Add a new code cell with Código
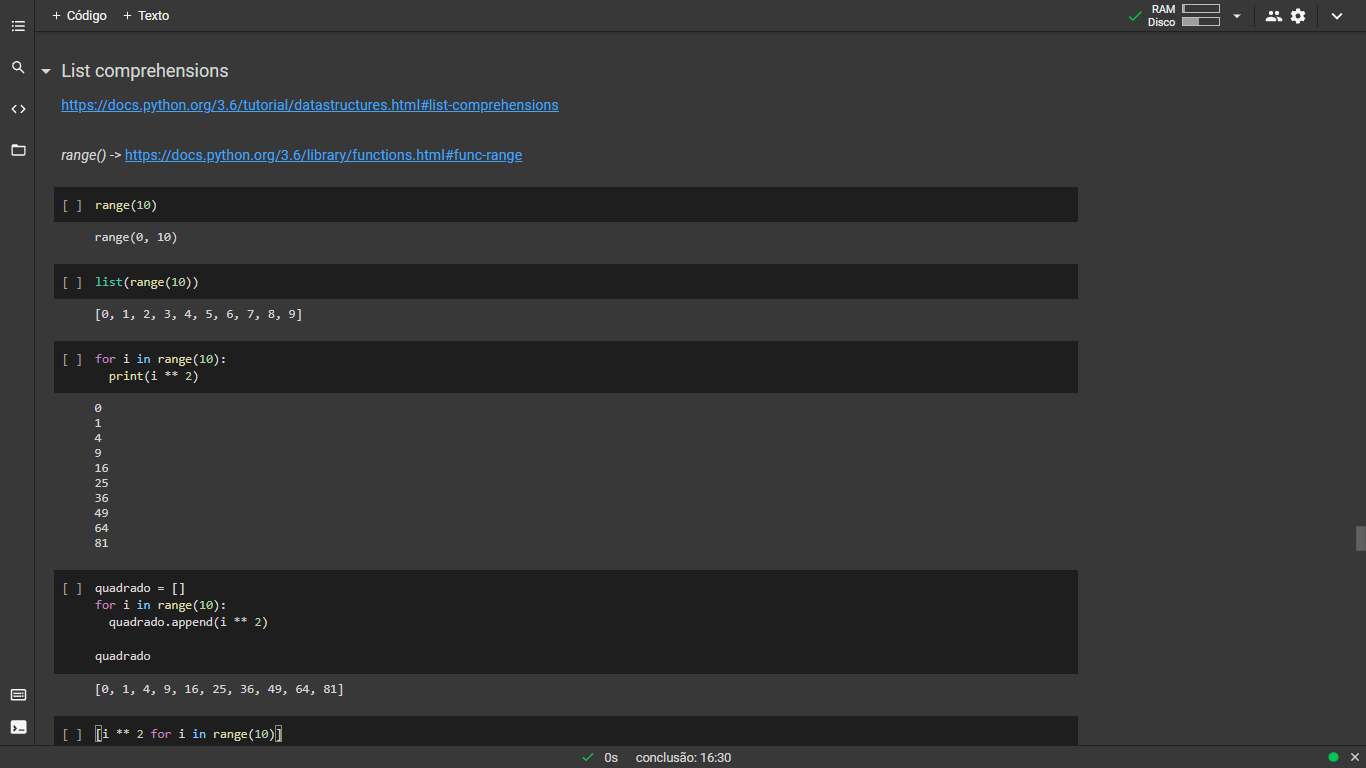The height and width of the screenshot is (768, 1366). [x=79, y=15]
